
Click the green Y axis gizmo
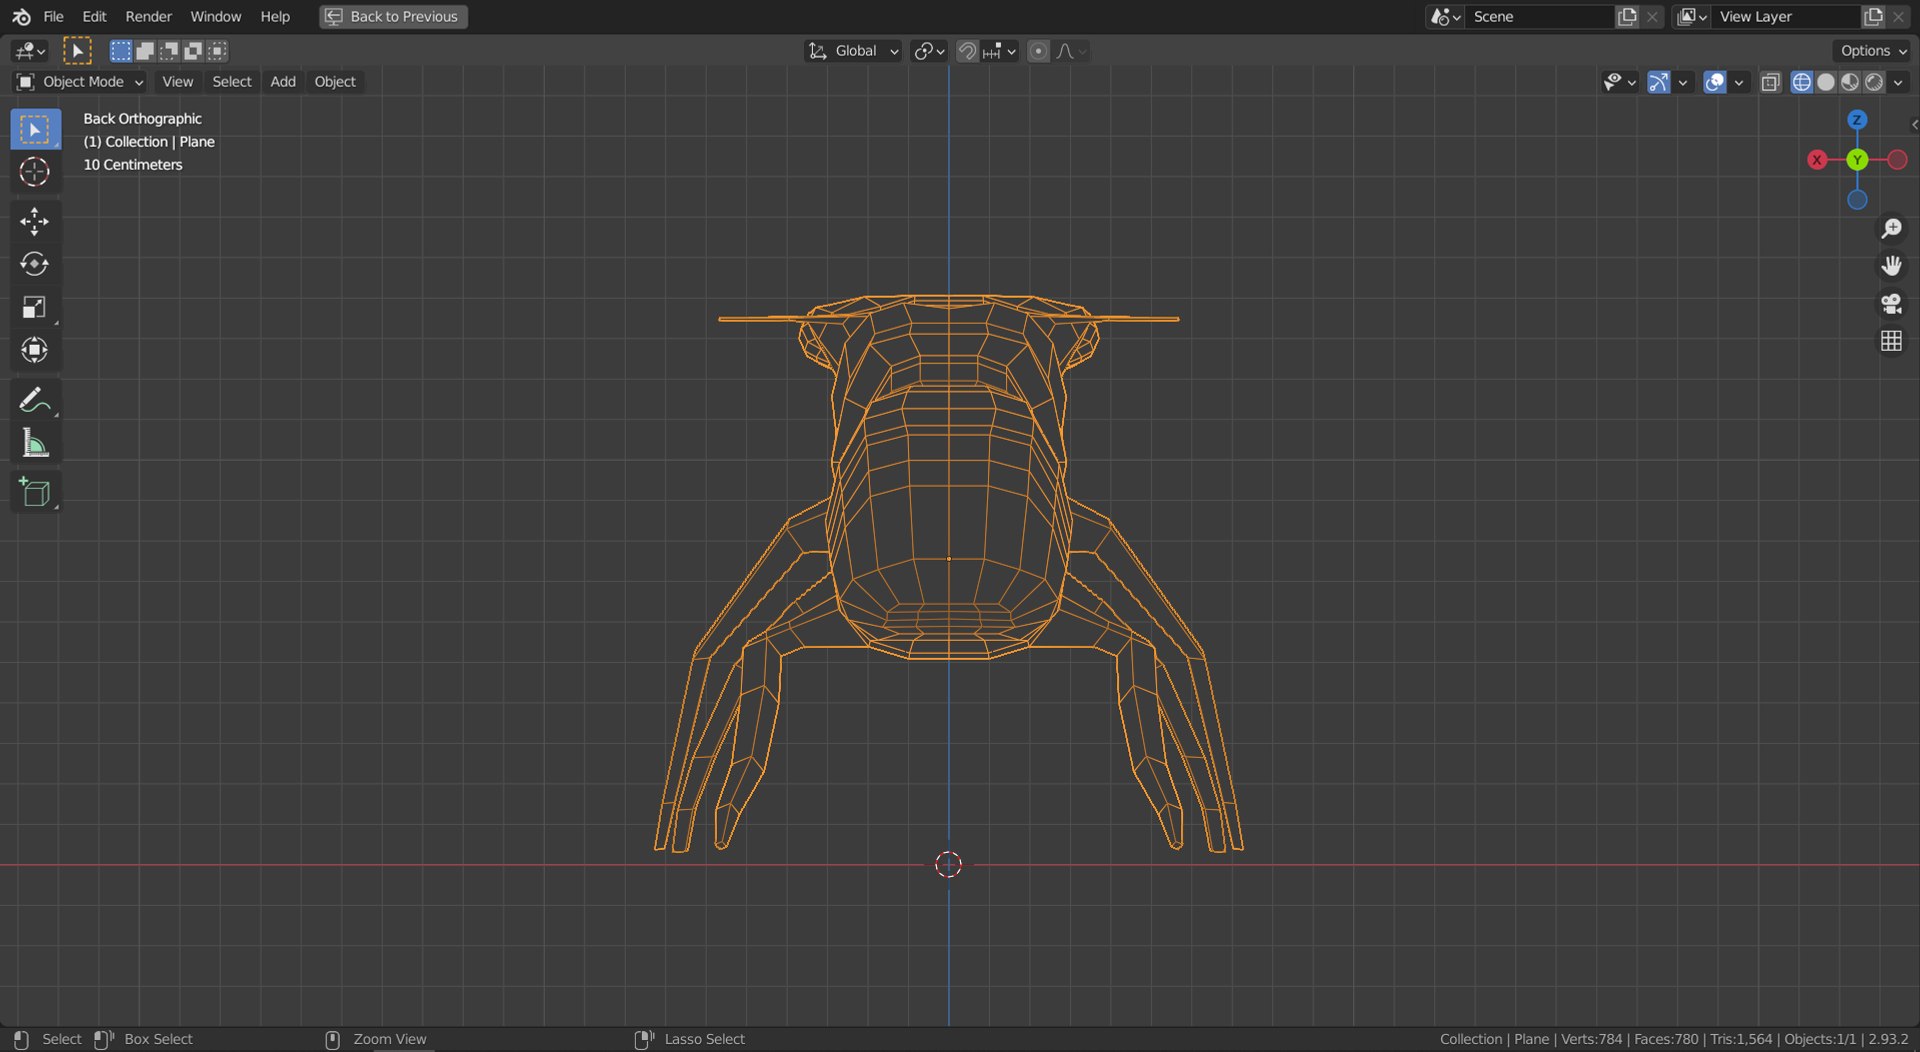(x=1857, y=160)
